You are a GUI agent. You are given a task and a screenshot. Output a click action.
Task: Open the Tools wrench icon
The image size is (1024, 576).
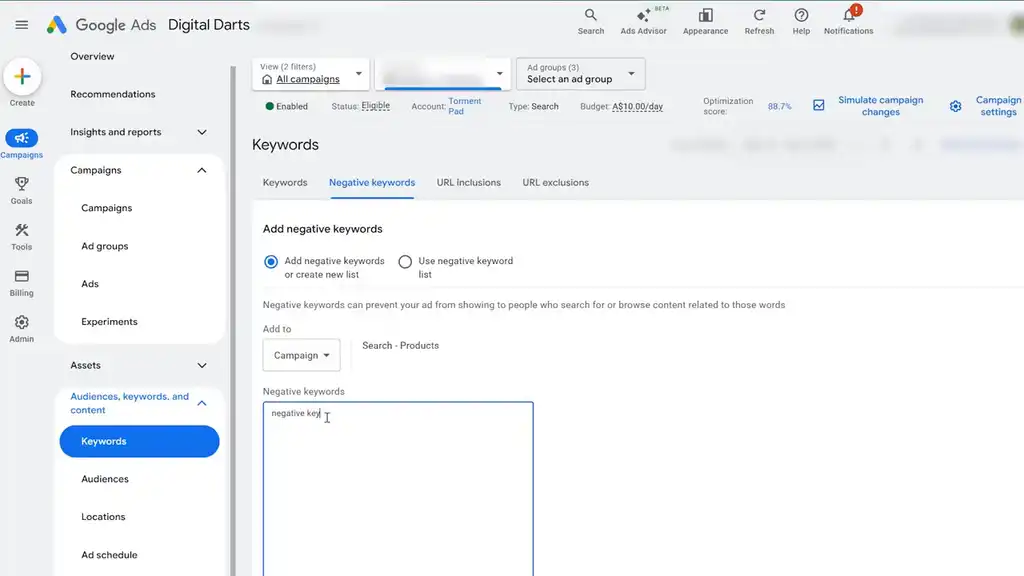(x=22, y=230)
